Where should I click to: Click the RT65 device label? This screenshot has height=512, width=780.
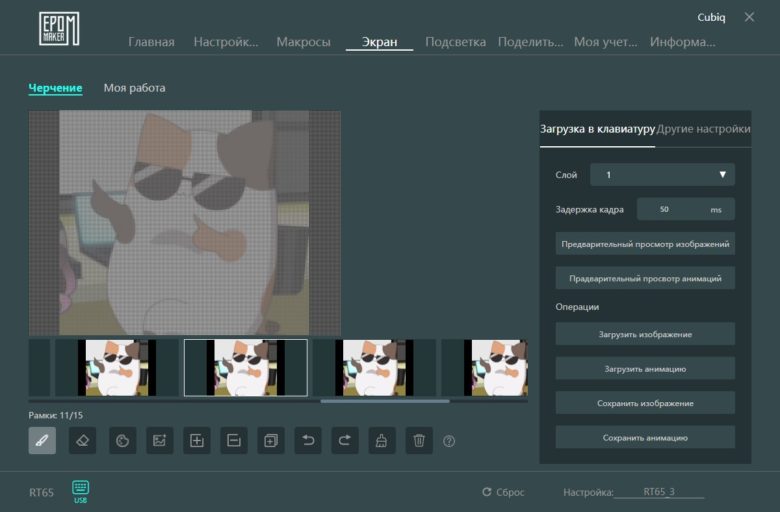click(41, 493)
